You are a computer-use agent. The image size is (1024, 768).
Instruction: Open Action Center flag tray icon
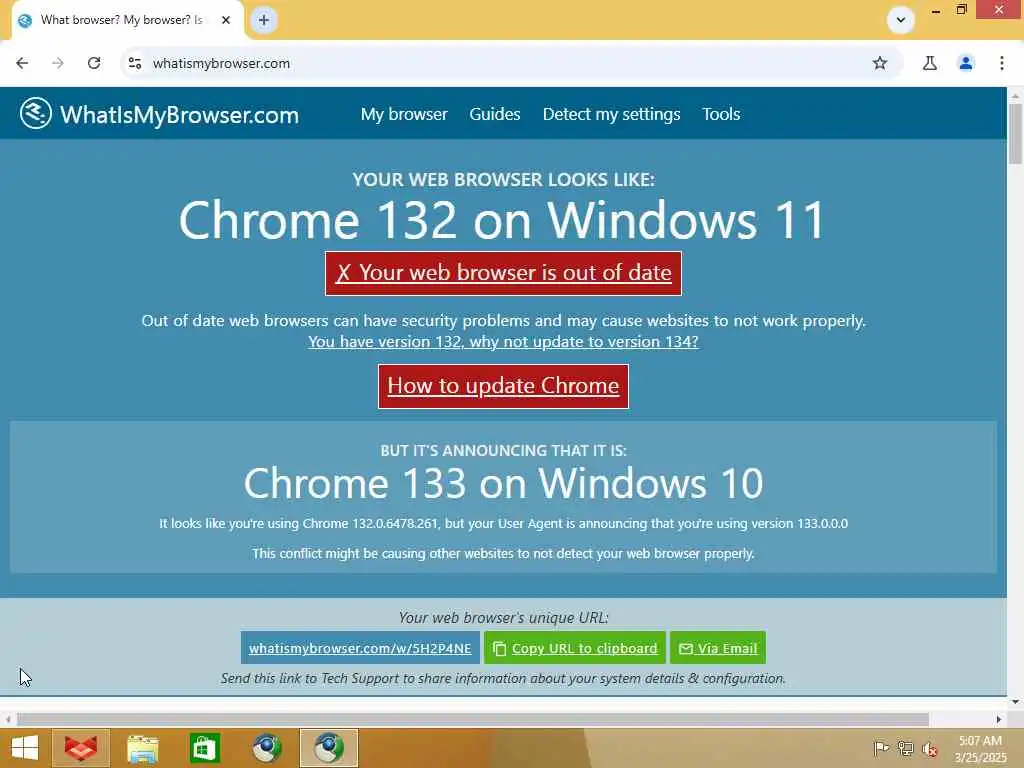881,748
